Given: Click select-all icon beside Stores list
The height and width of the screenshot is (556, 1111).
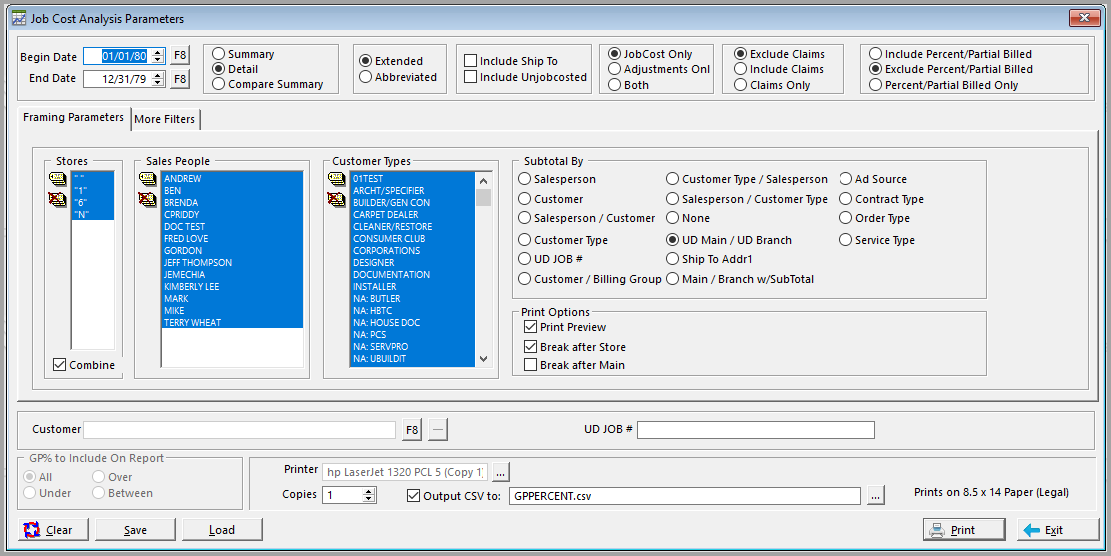Looking at the screenshot, I should 57,178.
